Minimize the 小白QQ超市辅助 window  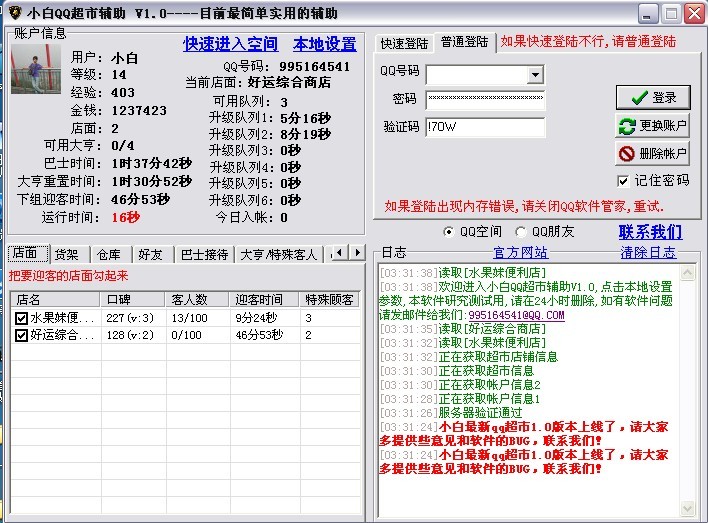(x=647, y=14)
